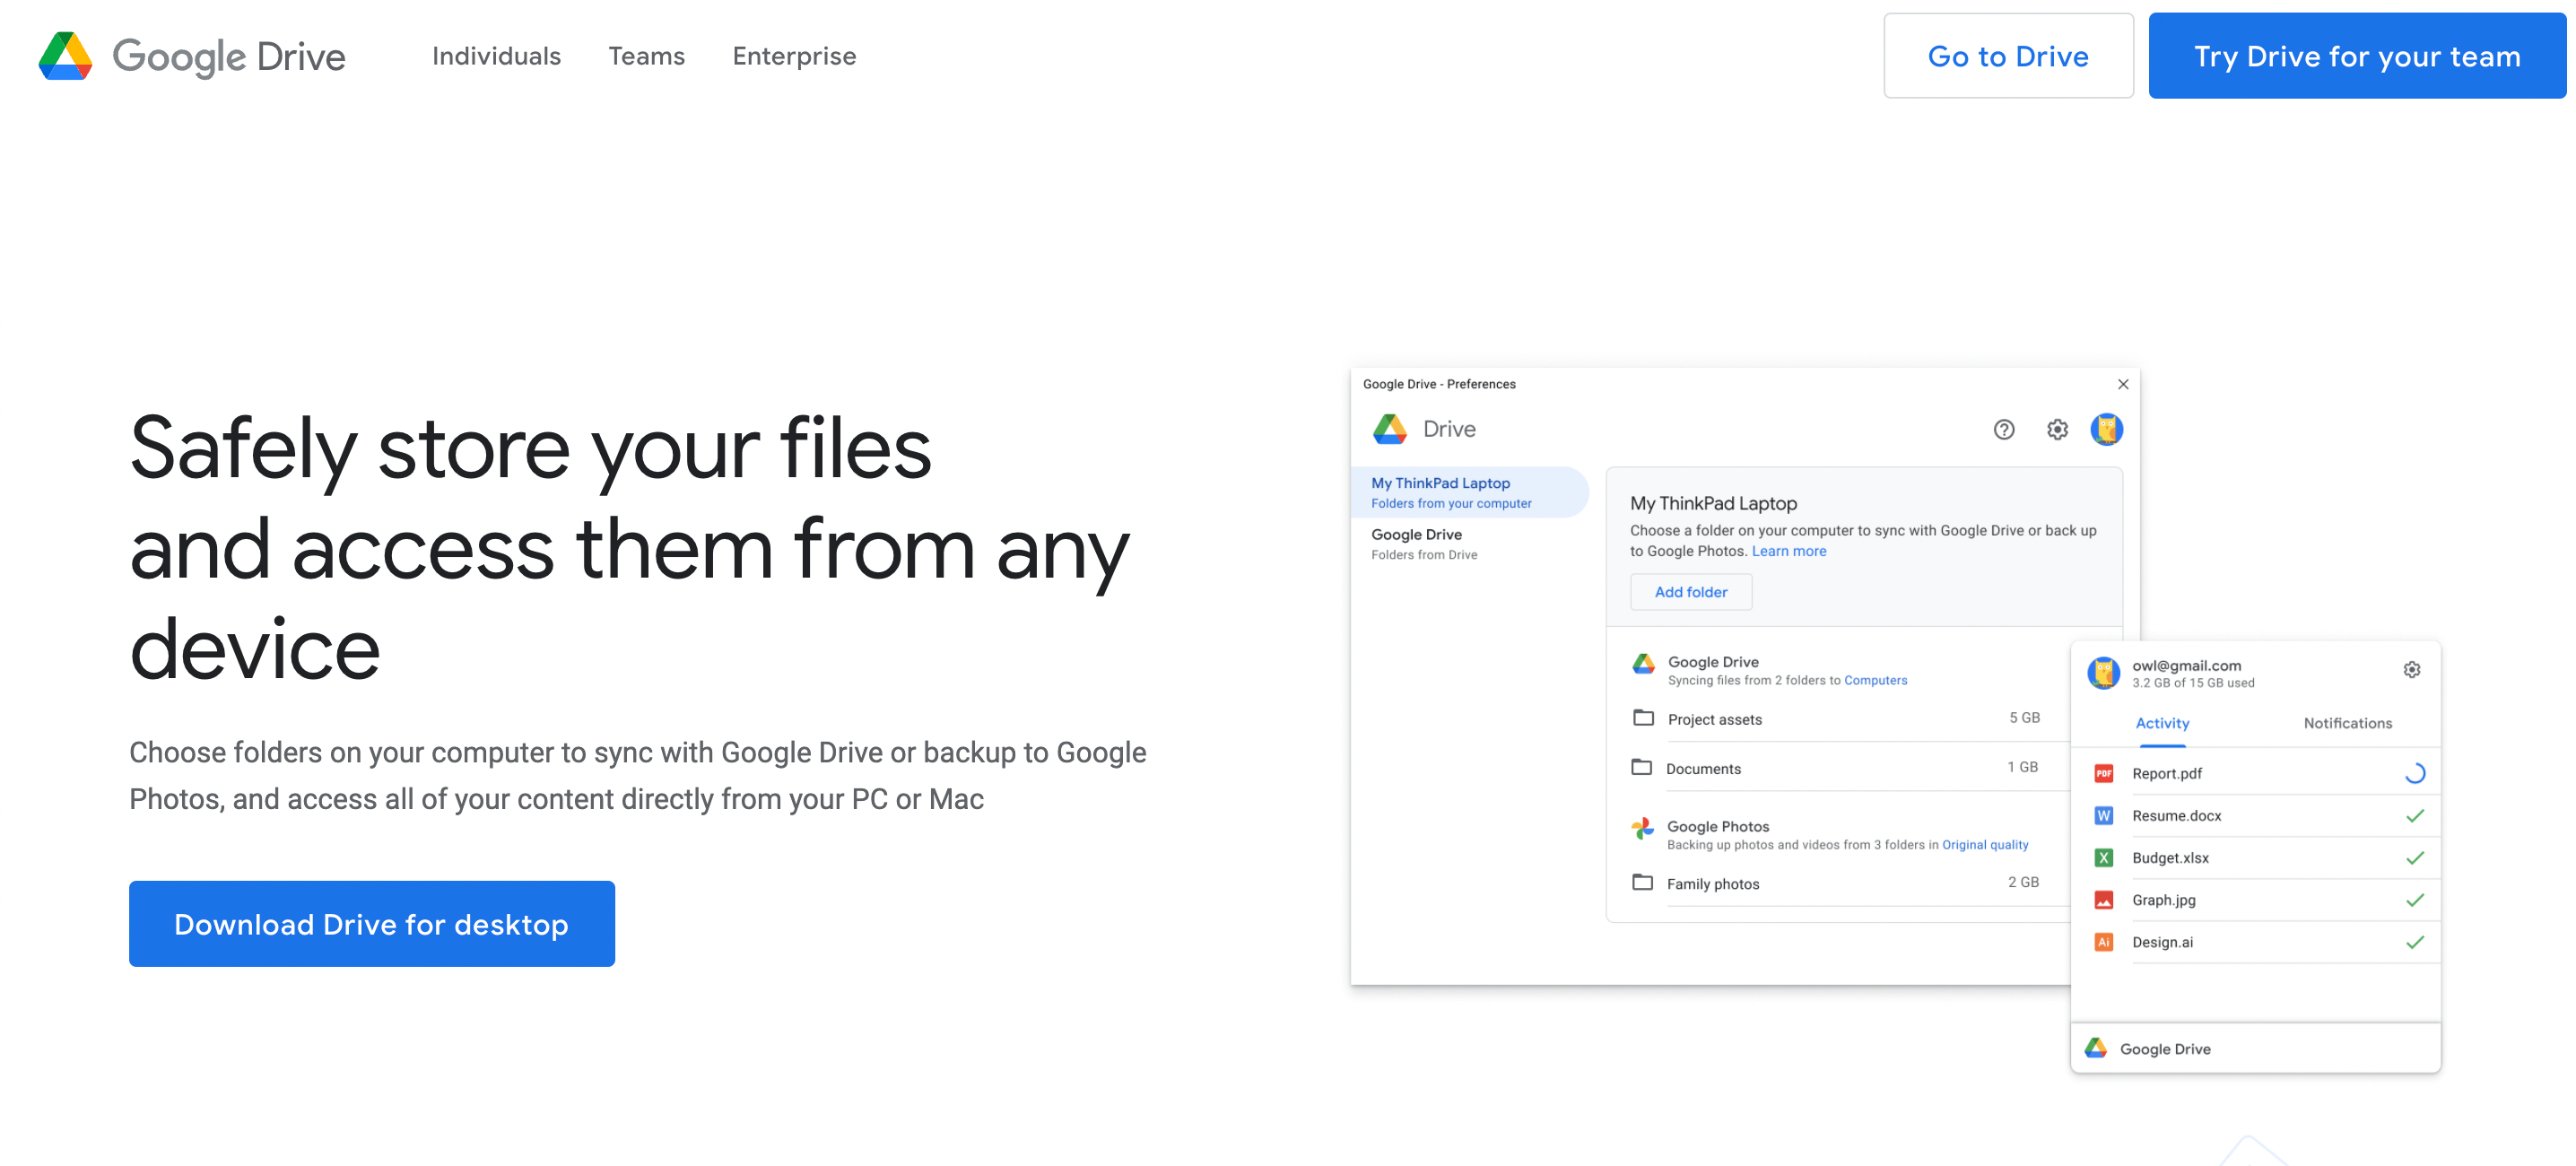Click the help circle icon in Drive preferences
The height and width of the screenshot is (1166, 2576).
pos(2005,429)
